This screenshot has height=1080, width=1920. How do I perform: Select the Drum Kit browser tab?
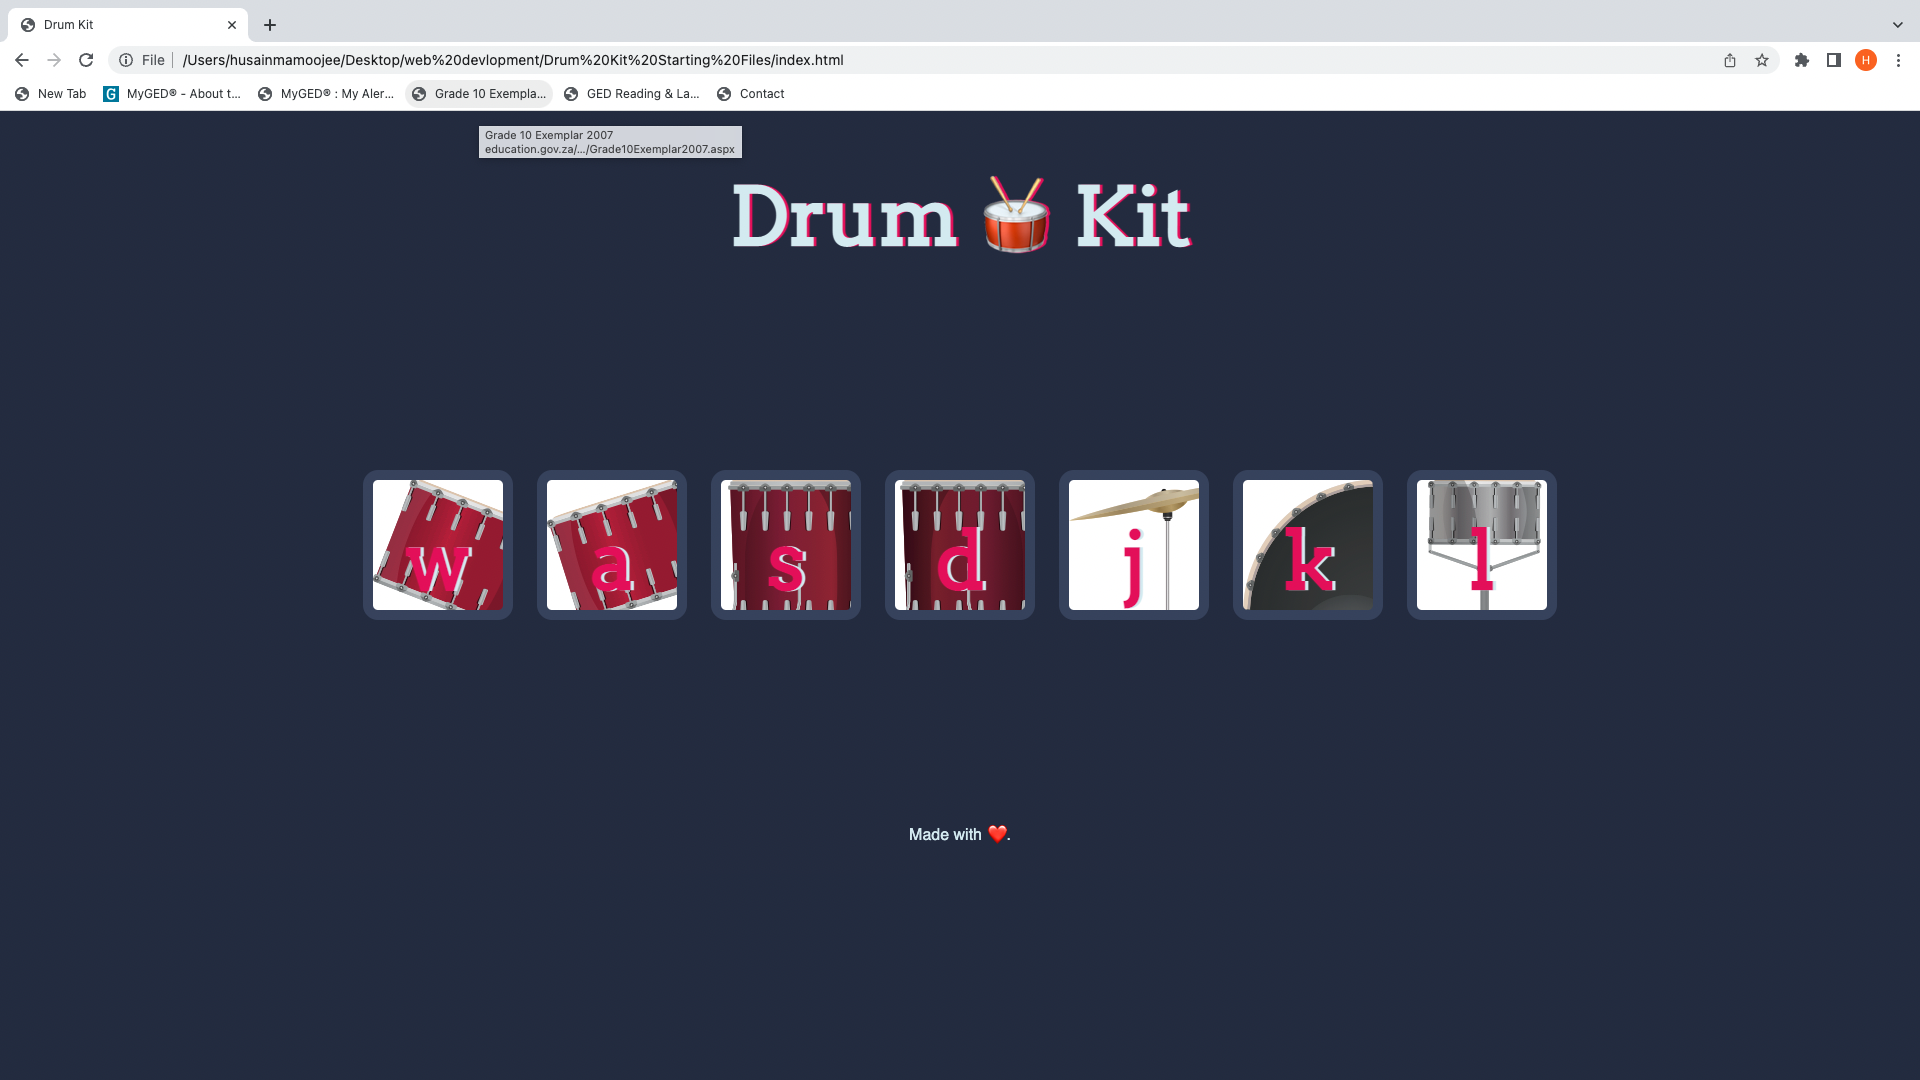pyautogui.click(x=128, y=25)
